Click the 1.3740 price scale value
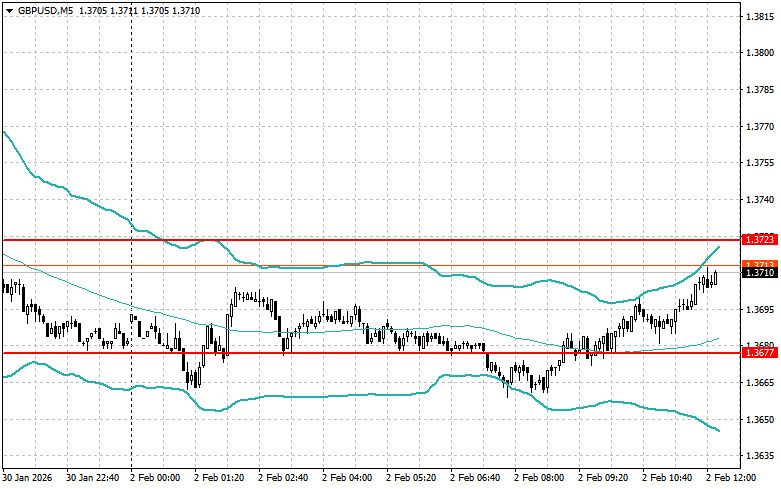 (x=760, y=200)
